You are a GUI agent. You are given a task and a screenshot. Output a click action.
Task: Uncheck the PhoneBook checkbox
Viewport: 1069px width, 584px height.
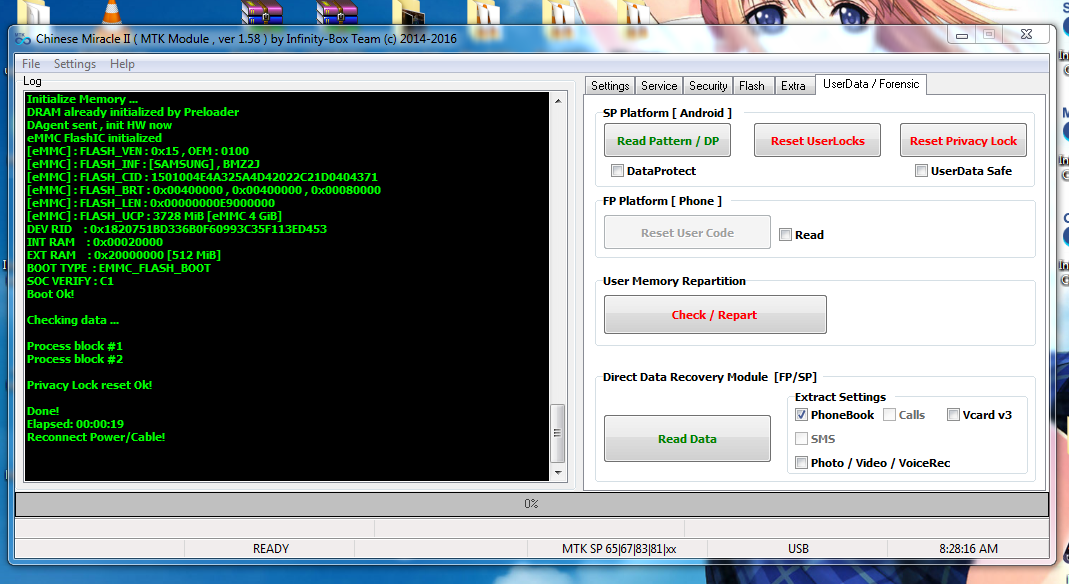coord(802,414)
